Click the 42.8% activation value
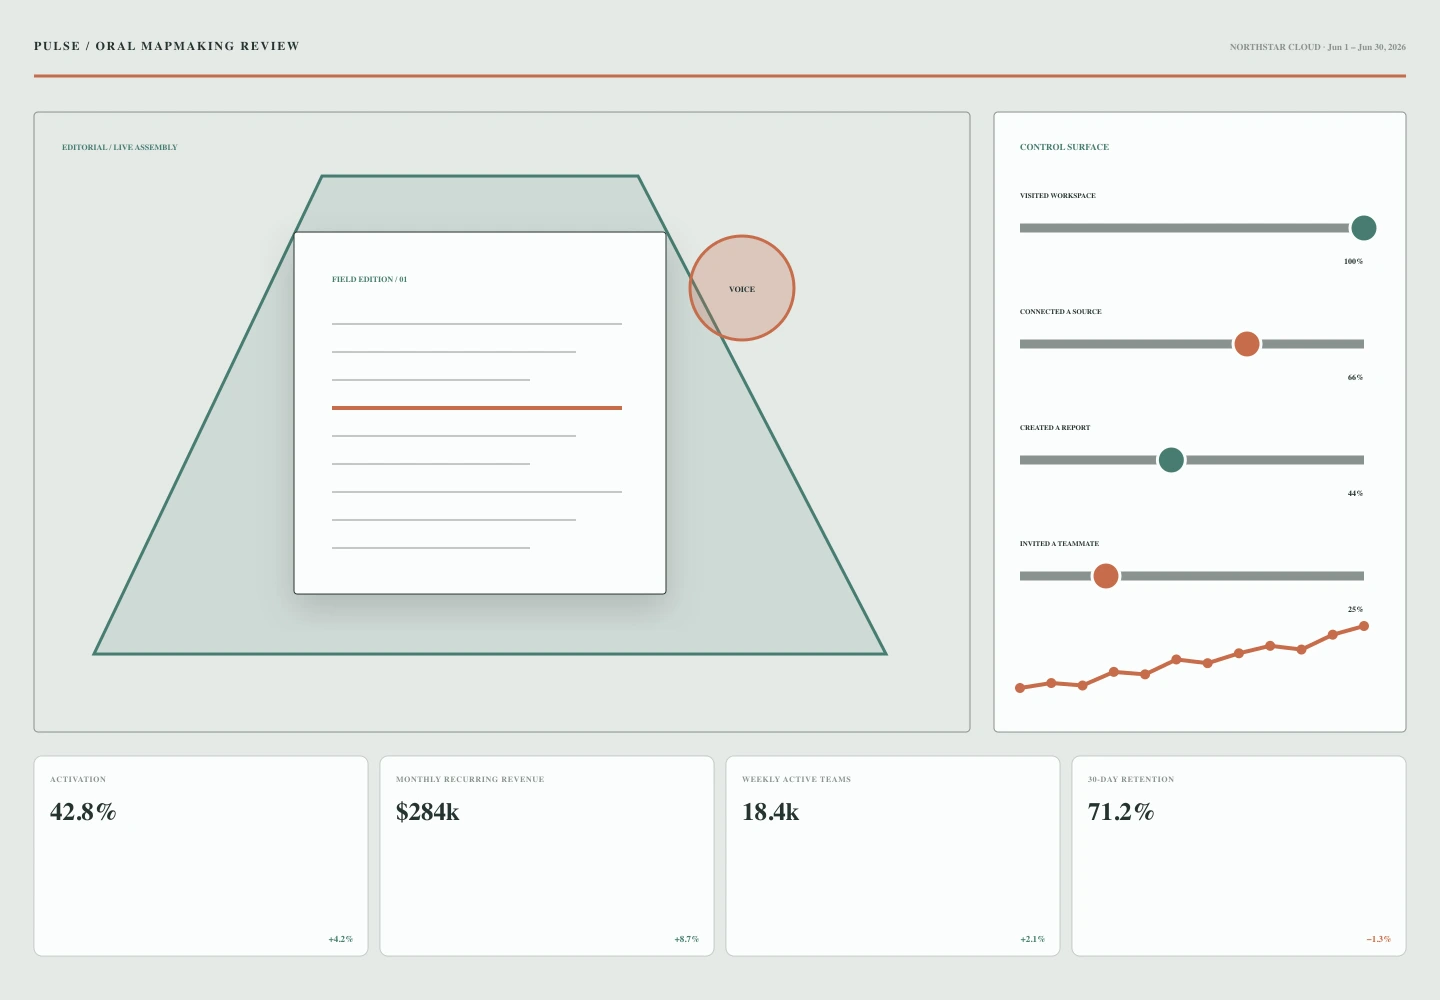 (83, 812)
